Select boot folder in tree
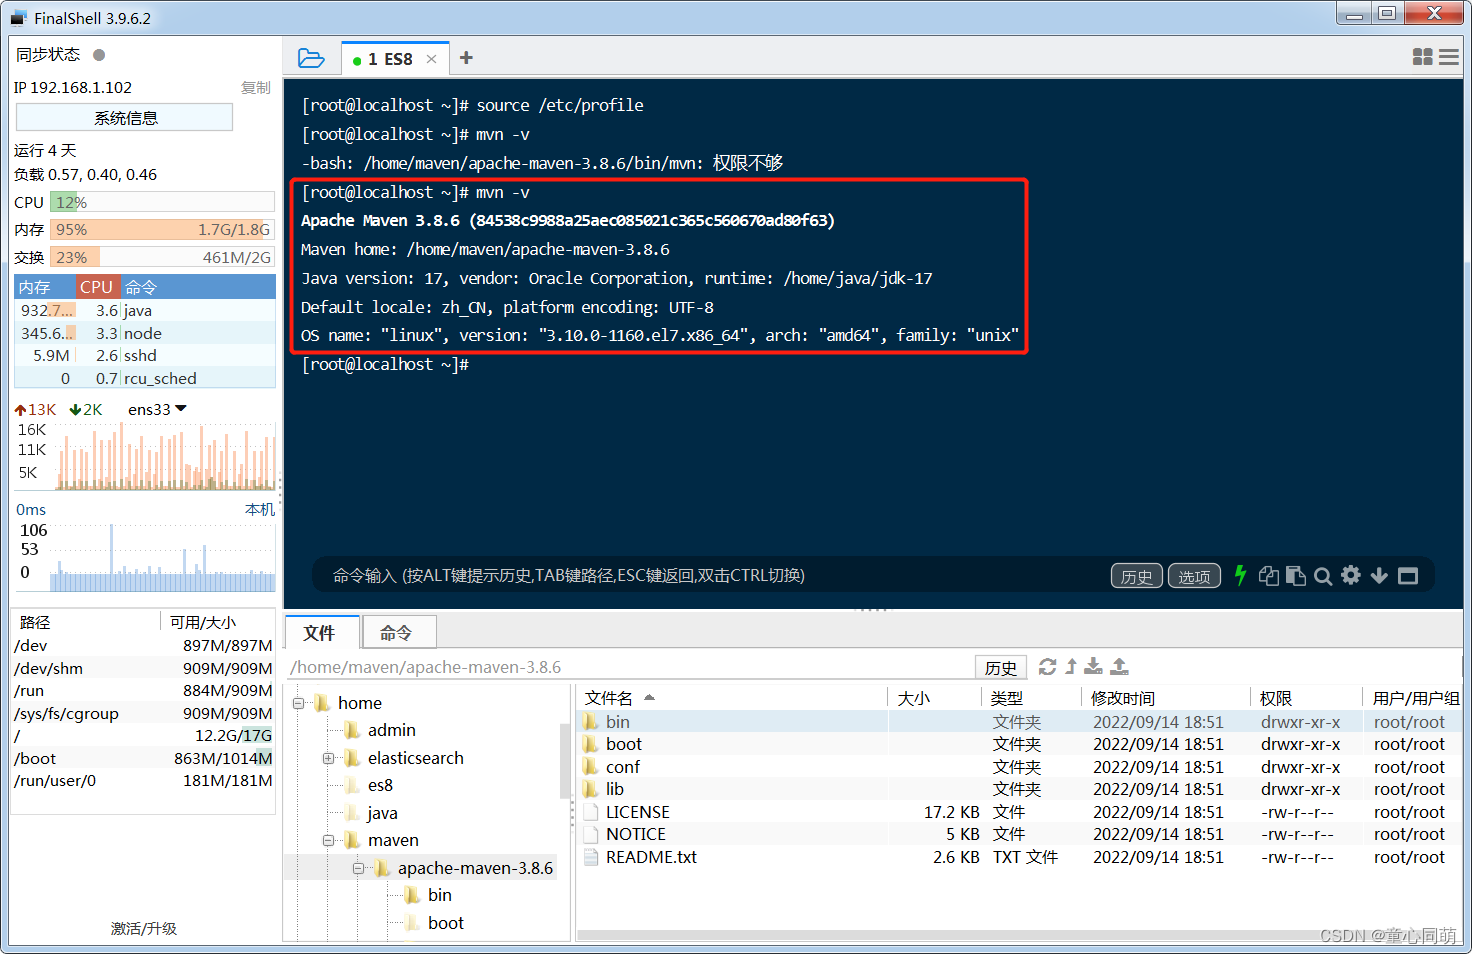Viewport: 1472px width, 954px height. [x=445, y=923]
